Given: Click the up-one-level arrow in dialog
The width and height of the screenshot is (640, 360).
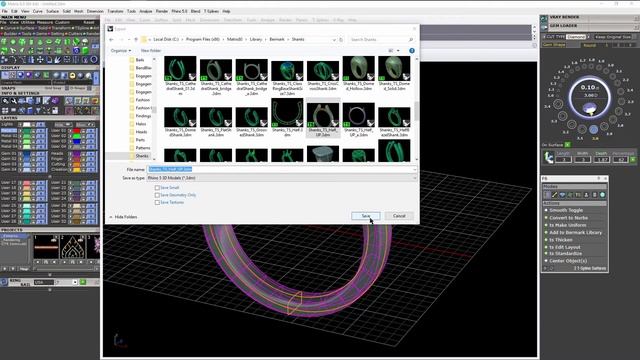Looking at the screenshot, I should 136,40.
